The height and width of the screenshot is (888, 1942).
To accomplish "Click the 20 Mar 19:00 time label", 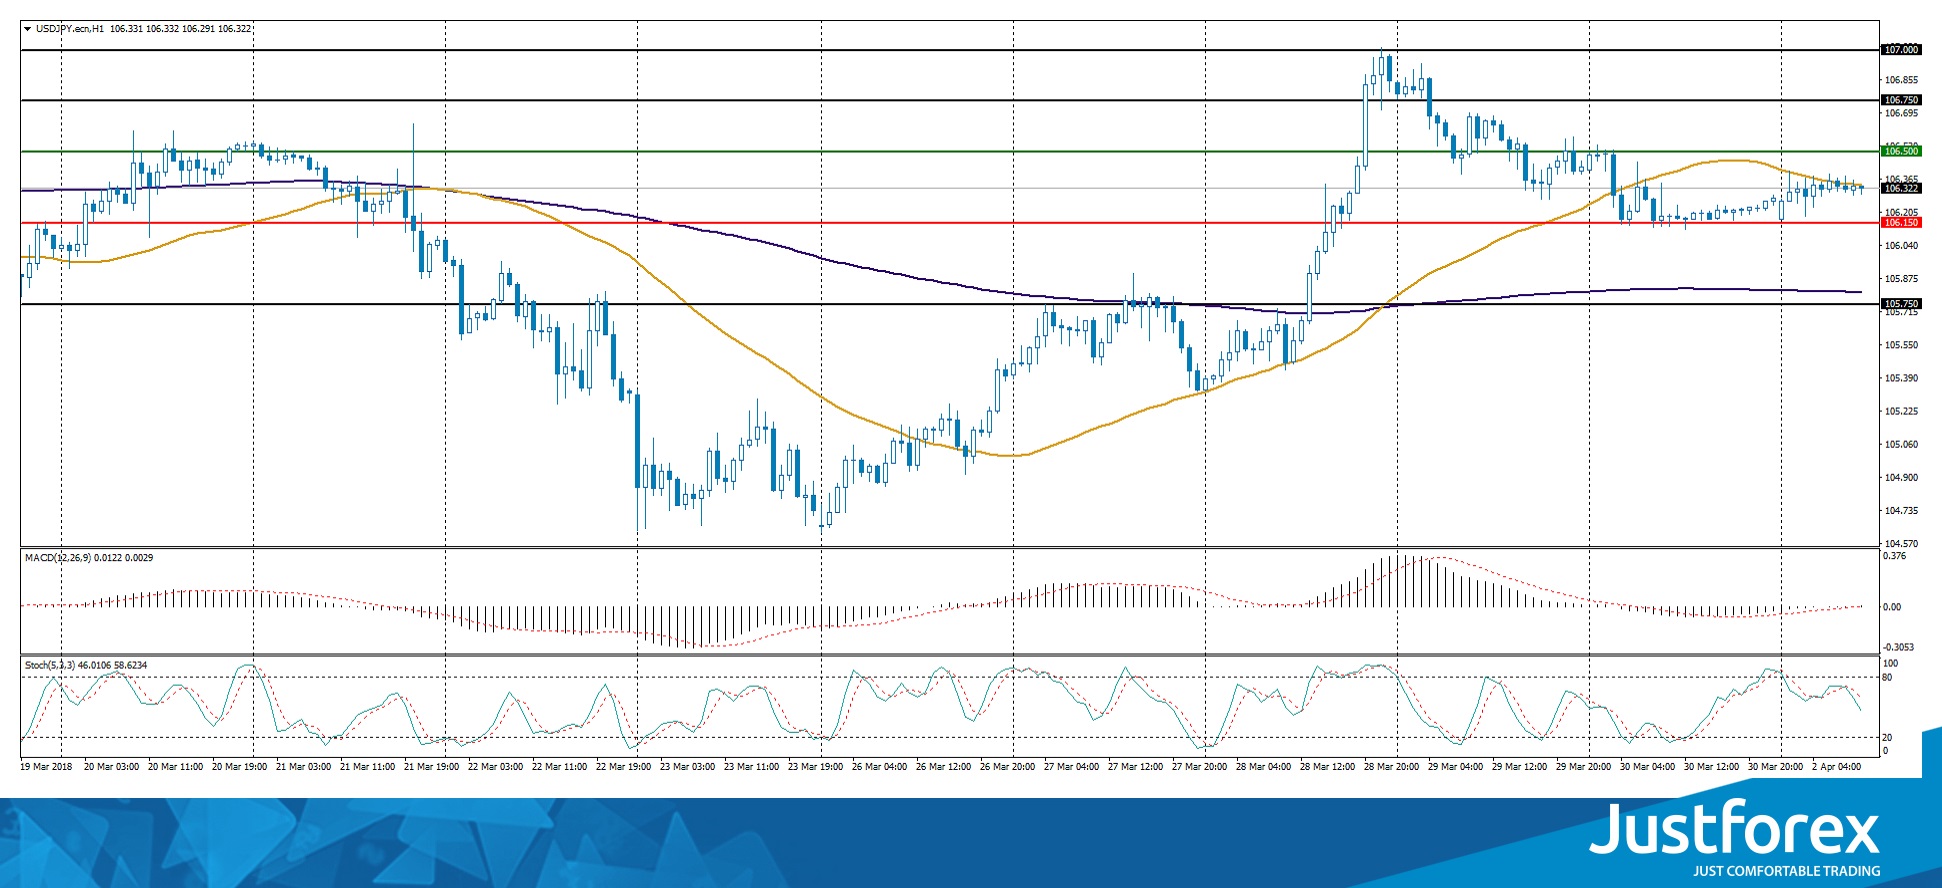I will click(239, 767).
